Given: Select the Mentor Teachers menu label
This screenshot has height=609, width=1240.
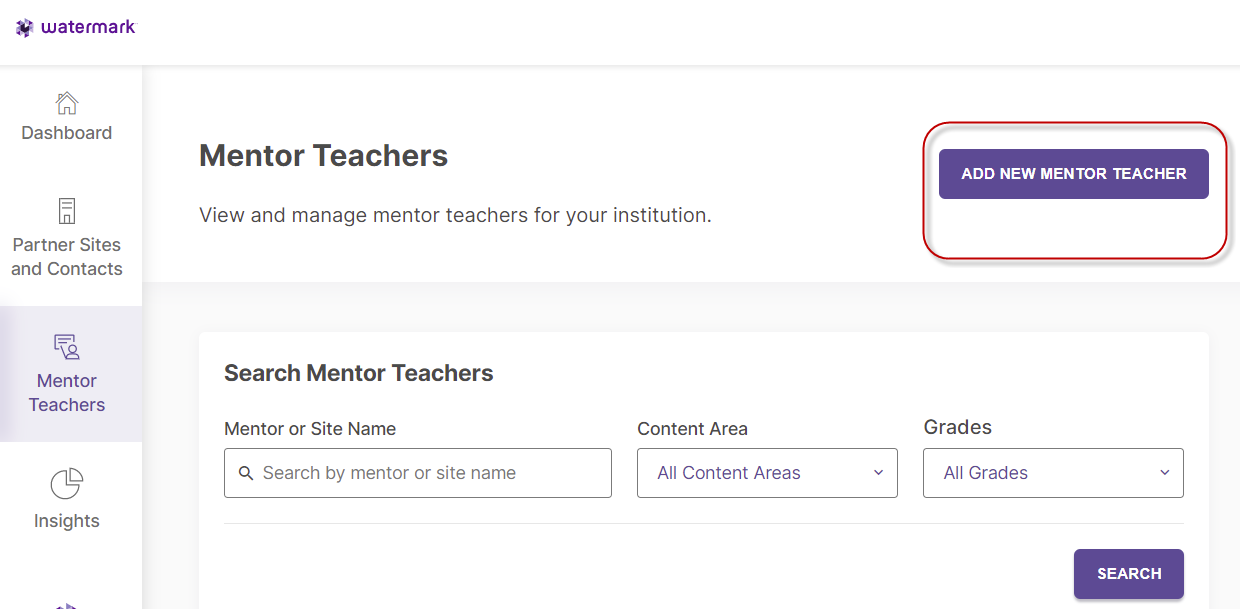Looking at the screenshot, I should pos(67,393).
